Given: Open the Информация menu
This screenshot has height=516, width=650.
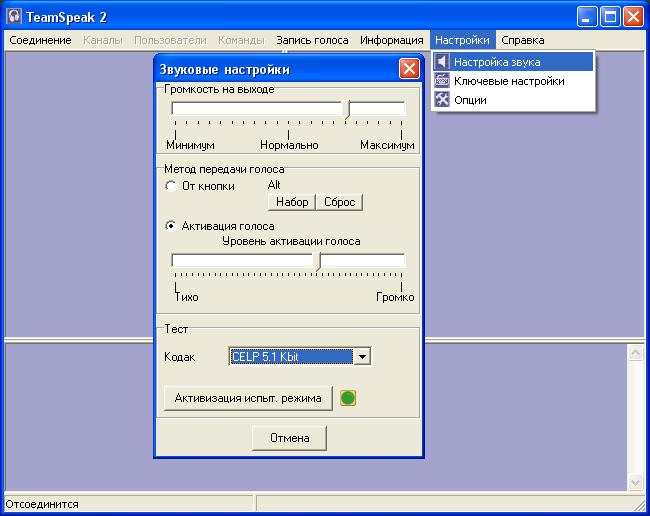Looking at the screenshot, I should click(392, 40).
